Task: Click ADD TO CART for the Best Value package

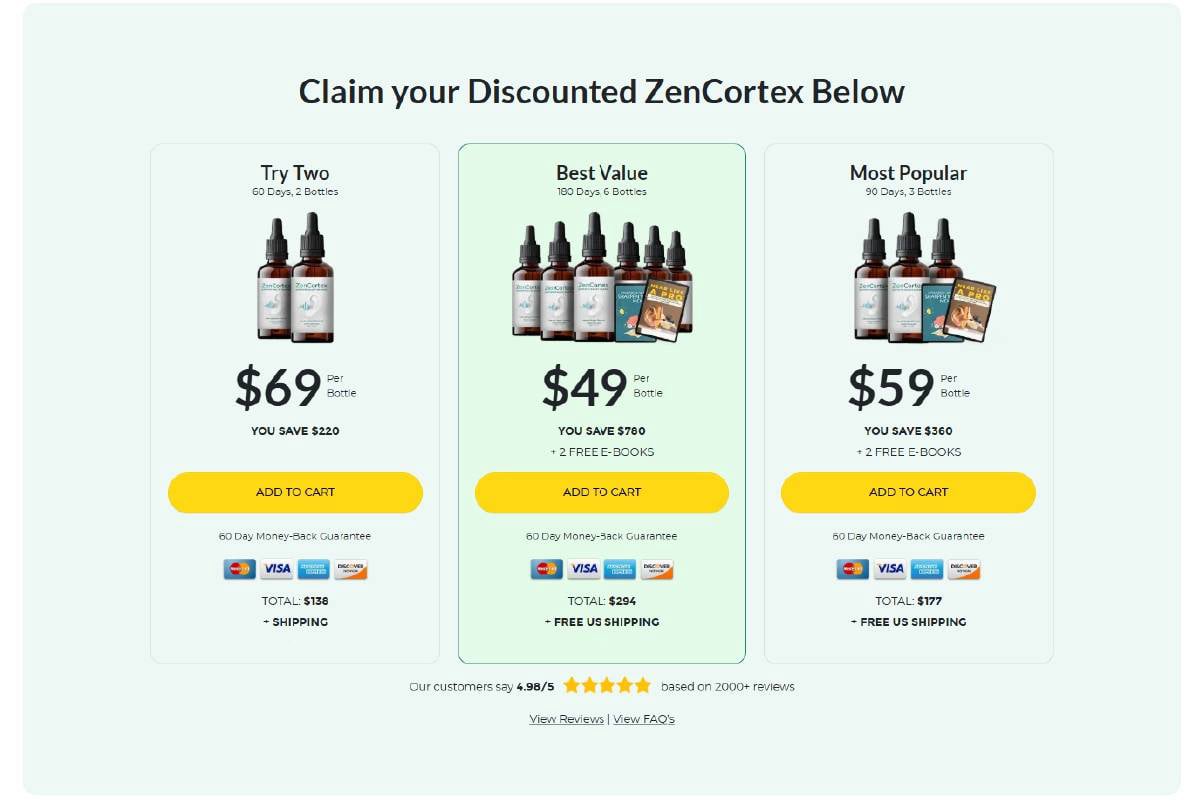Action: 601,492
